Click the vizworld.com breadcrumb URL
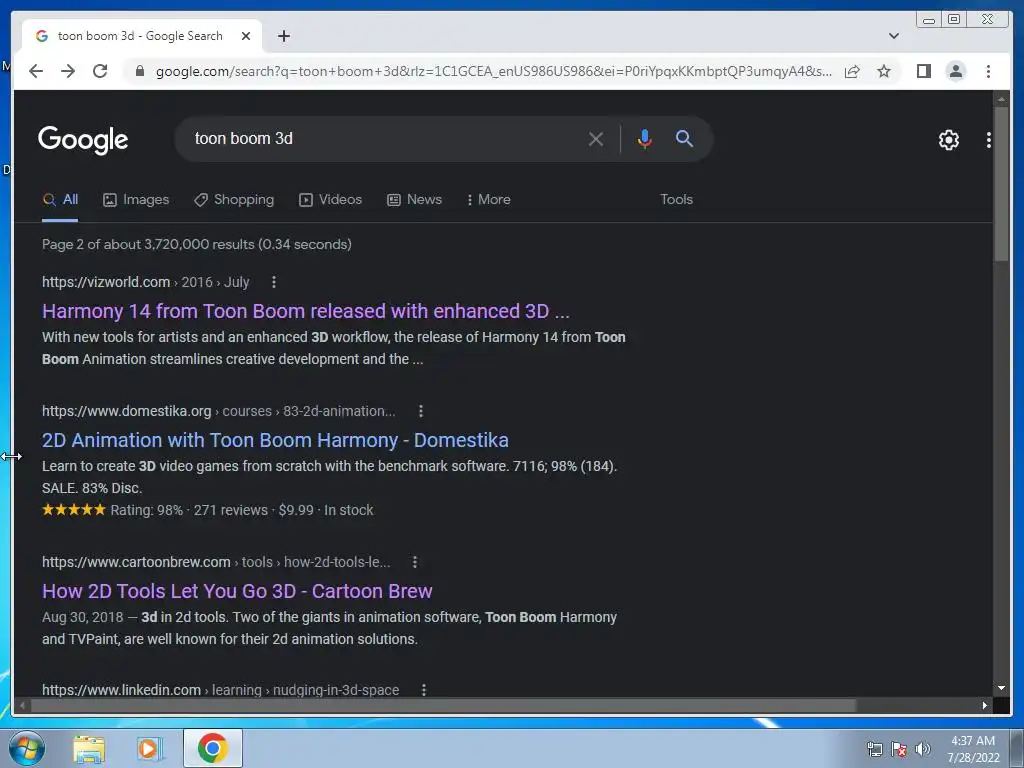This screenshot has width=1024, height=768. 146,282
